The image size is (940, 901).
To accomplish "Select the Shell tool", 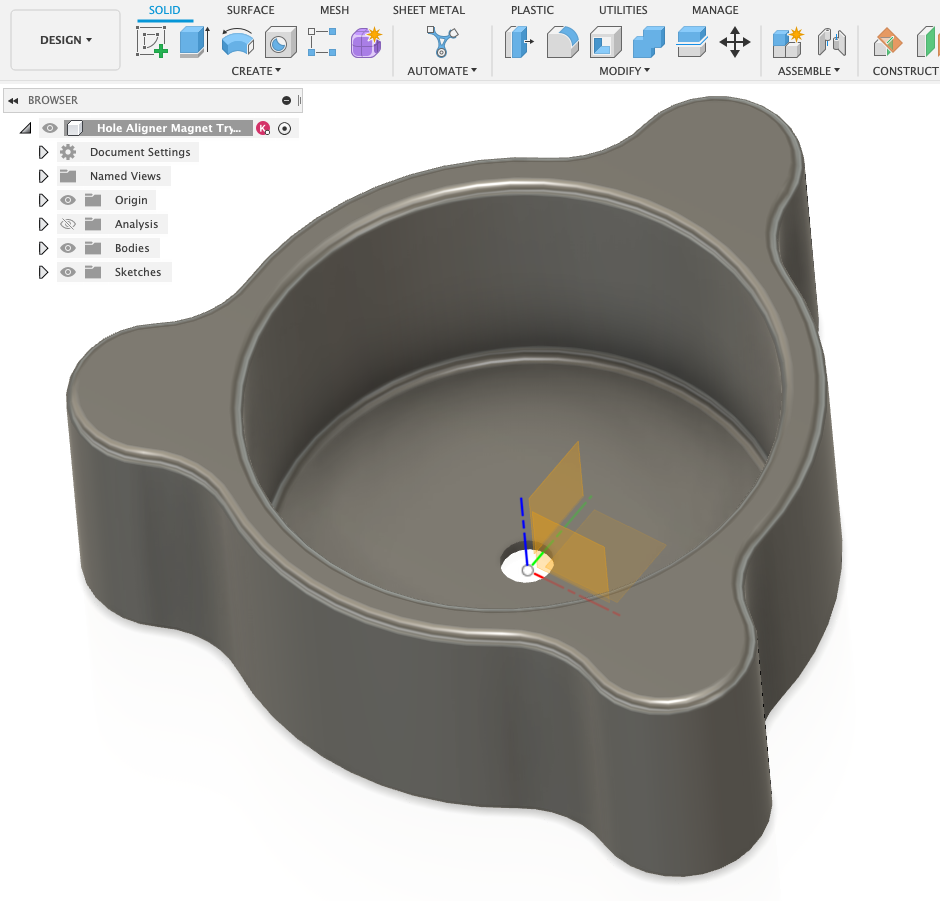I will (605, 42).
